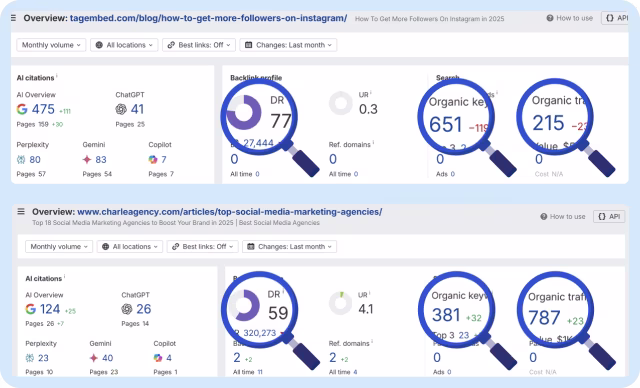Screen dimensions: 640x388
Task: Open the 320,273 rank number link
Action: (260, 333)
